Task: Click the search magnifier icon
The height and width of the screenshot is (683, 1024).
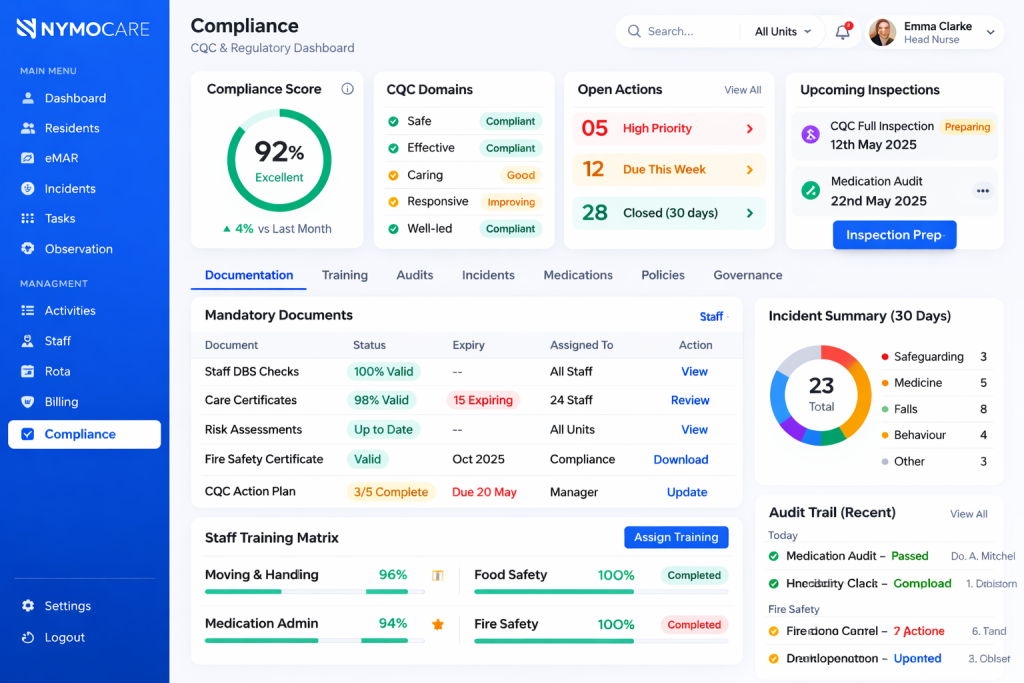Action: click(633, 31)
